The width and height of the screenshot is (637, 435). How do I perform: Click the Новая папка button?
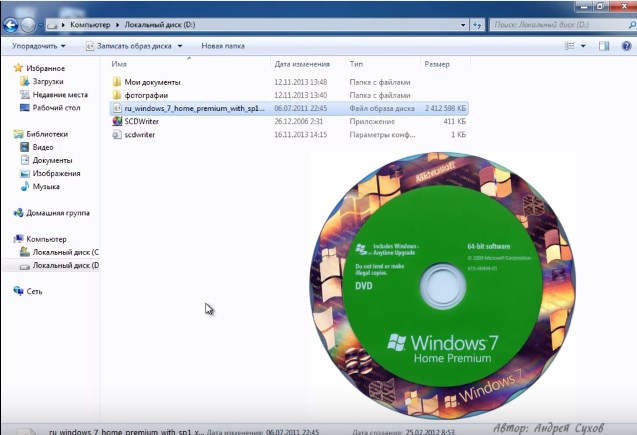click(x=223, y=46)
